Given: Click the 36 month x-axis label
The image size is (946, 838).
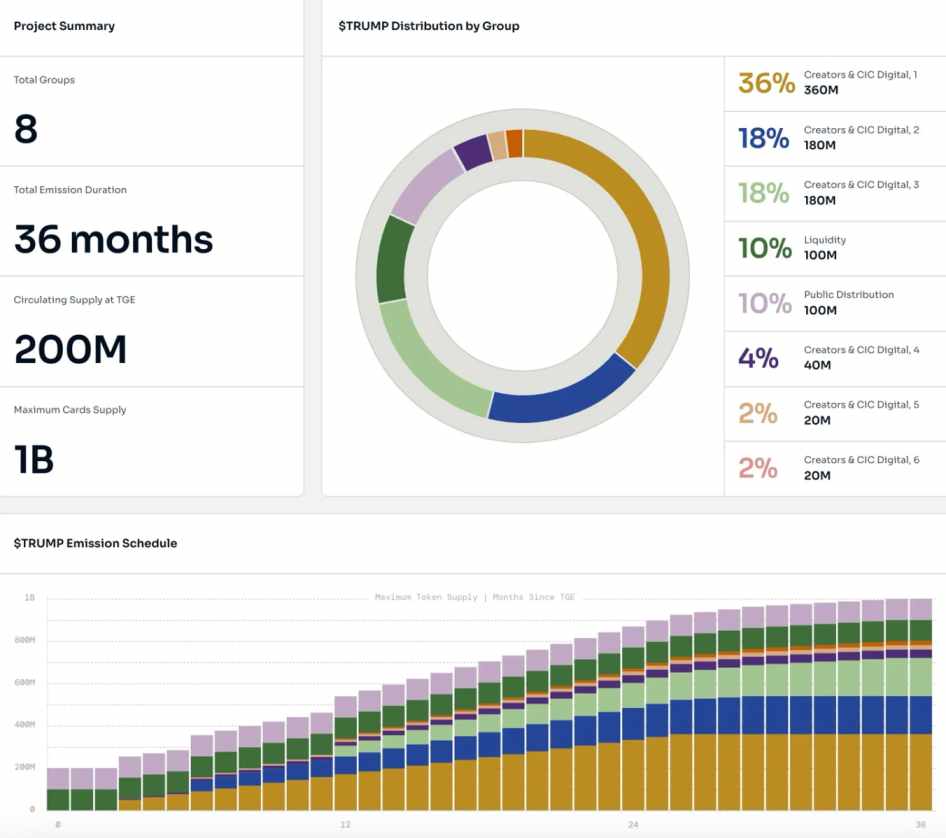Looking at the screenshot, I should (920, 824).
